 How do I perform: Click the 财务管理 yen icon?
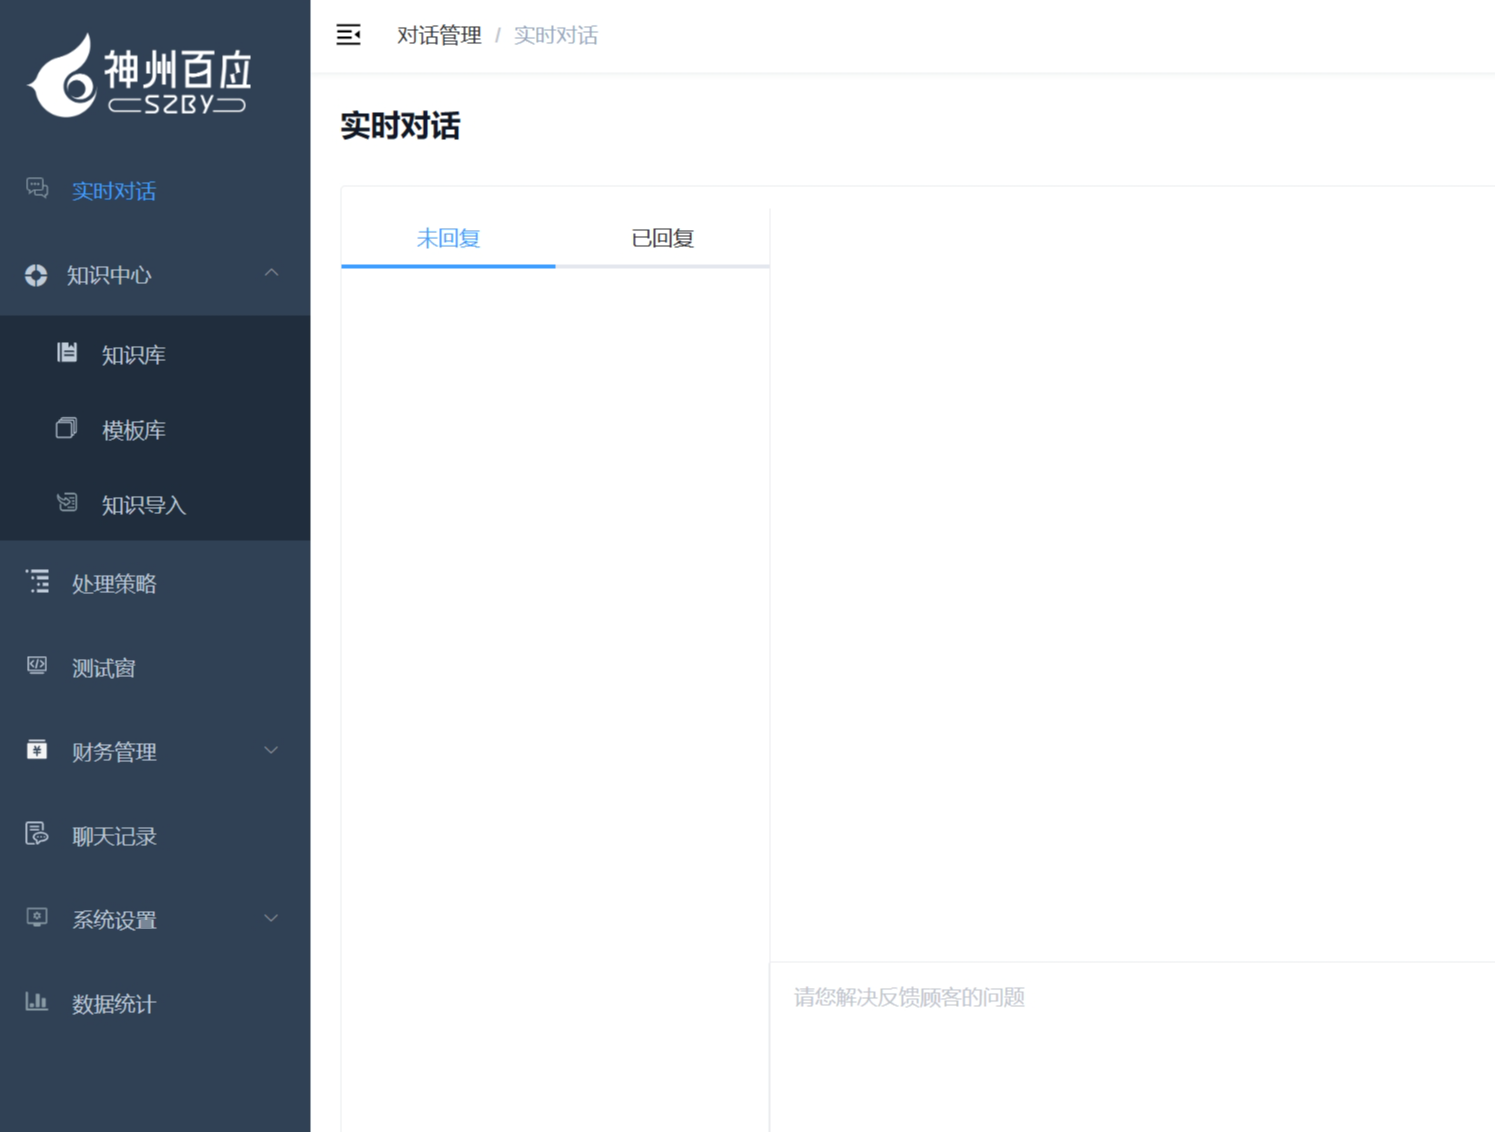(37, 749)
